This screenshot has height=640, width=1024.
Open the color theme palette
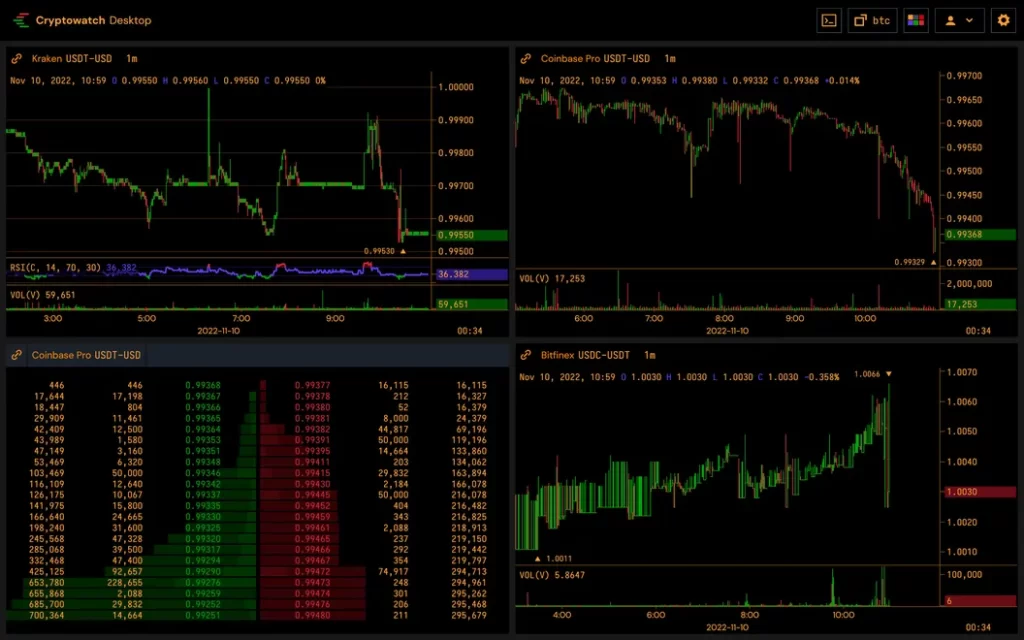click(915, 20)
